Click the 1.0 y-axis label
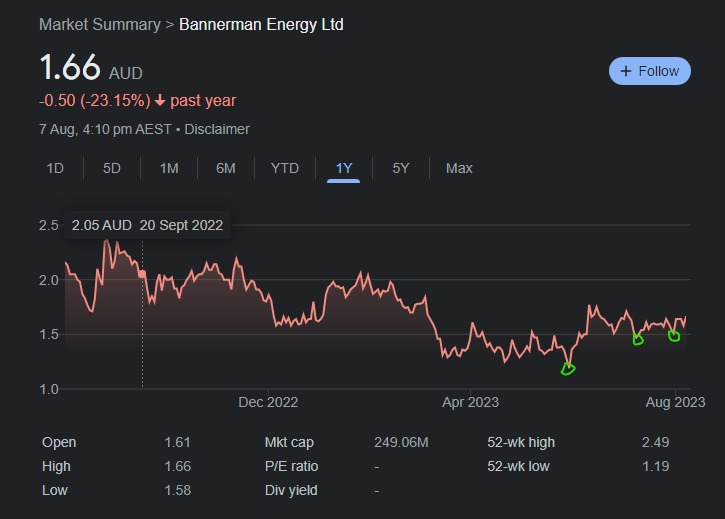The image size is (725, 519). point(49,389)
